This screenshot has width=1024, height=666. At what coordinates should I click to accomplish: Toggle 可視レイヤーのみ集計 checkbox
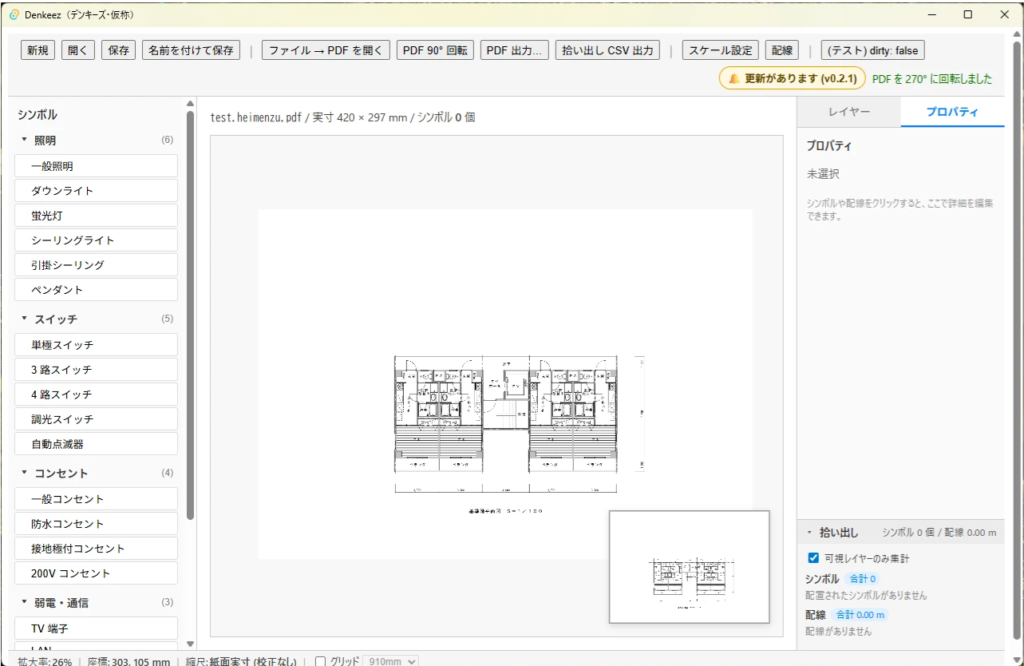(813, 558)
